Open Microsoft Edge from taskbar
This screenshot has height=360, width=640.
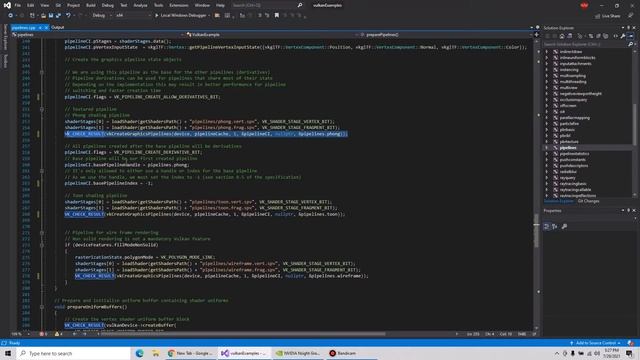coord(140,353)
